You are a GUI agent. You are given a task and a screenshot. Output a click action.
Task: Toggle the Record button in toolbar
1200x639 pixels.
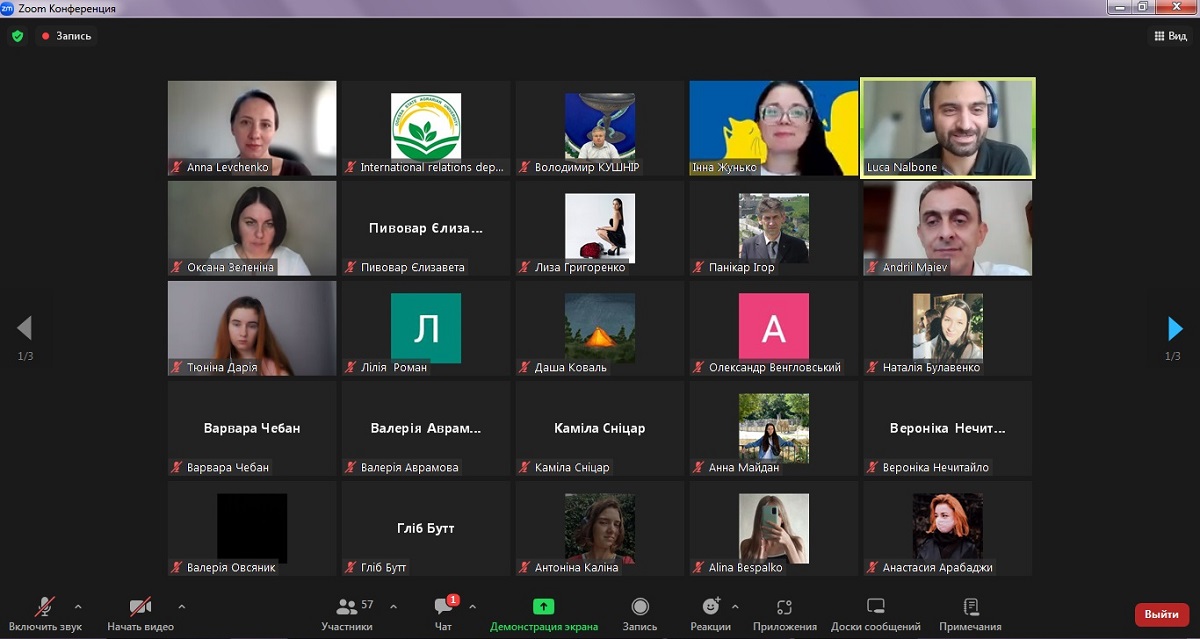640,607
